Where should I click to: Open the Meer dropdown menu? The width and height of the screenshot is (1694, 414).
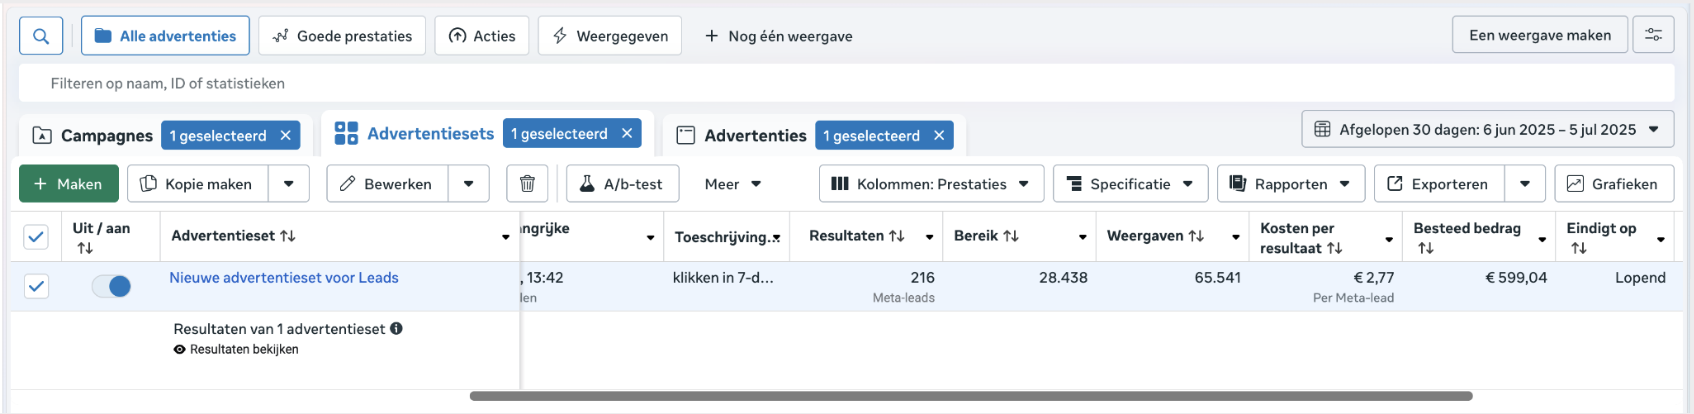[x=733, y=184]
